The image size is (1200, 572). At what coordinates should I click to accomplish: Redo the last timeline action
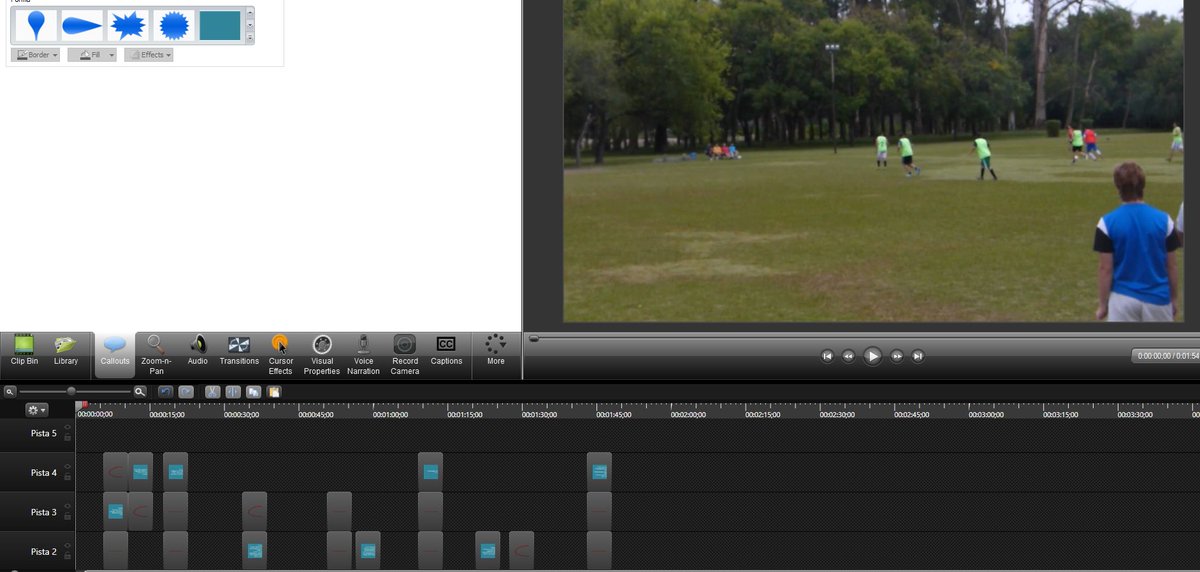[186, 392]
